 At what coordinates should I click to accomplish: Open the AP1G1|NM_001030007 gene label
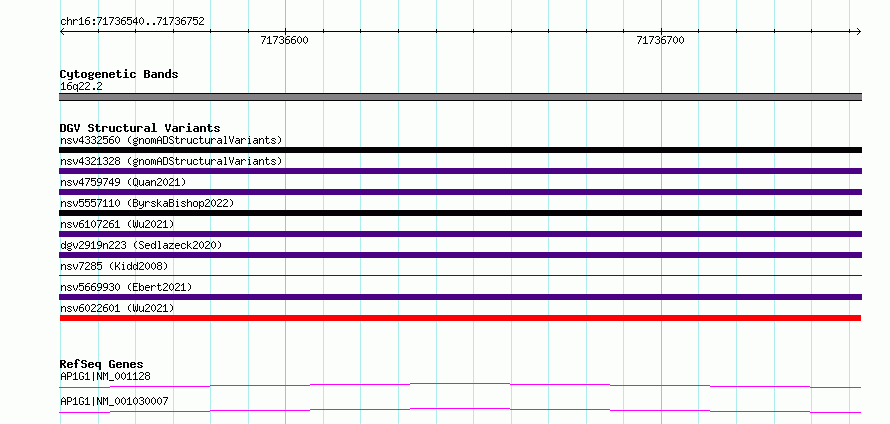coord(114,401)
